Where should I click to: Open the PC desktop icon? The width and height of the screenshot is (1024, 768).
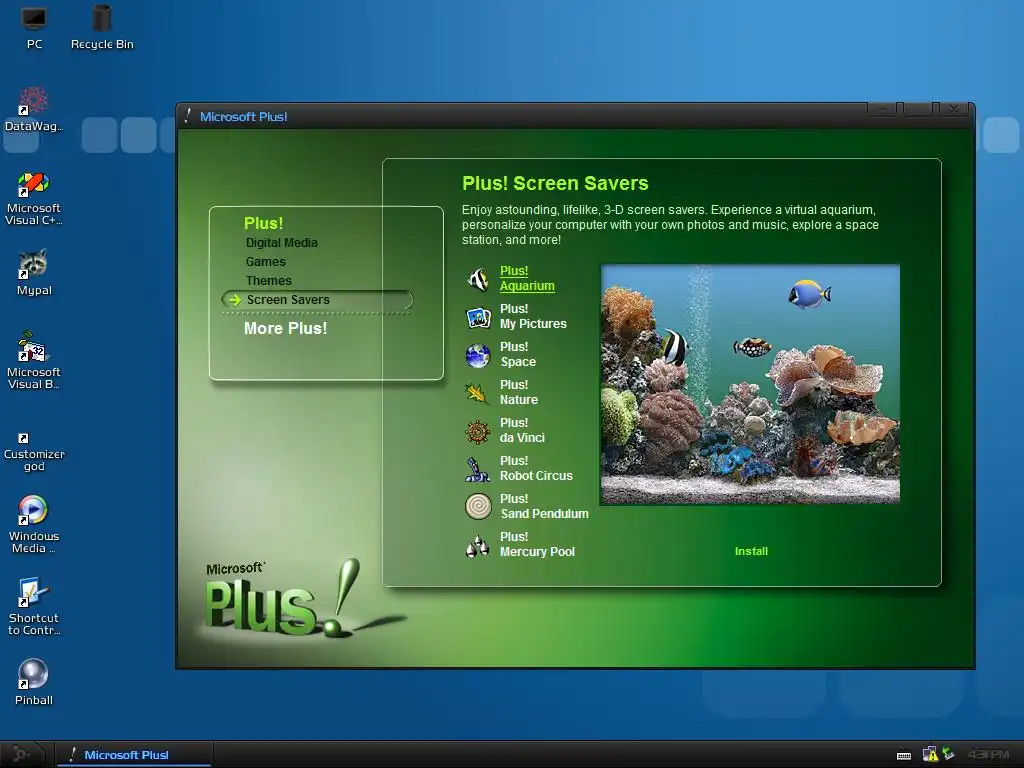(x=34, y=27)
